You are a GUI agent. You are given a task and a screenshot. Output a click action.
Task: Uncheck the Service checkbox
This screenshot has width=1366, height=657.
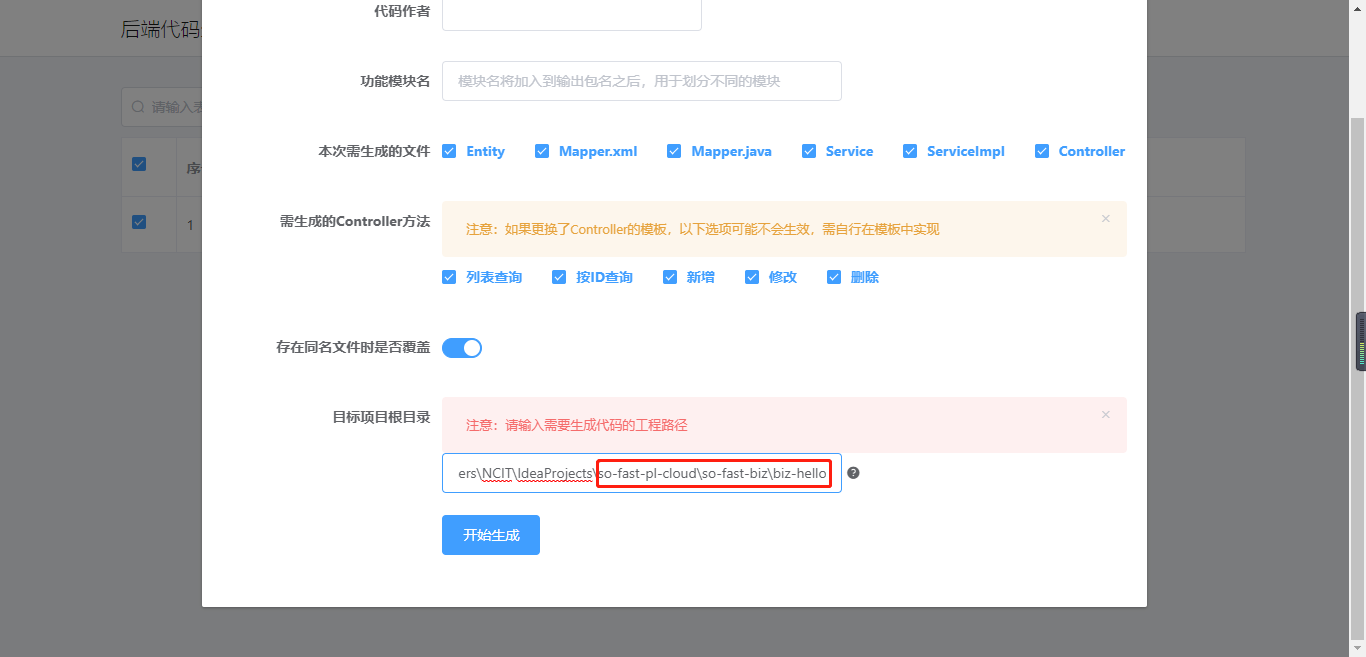pos(808,151)
